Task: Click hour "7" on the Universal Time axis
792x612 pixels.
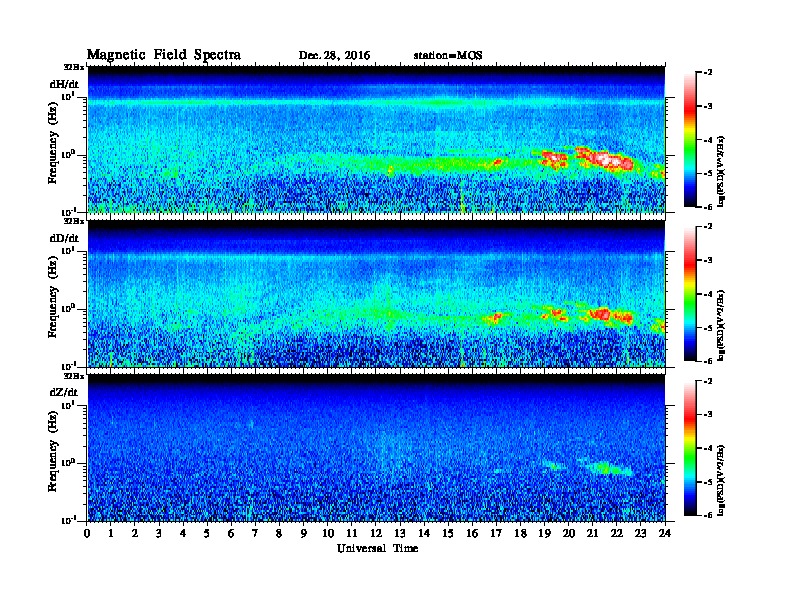Action: [255, 533]
